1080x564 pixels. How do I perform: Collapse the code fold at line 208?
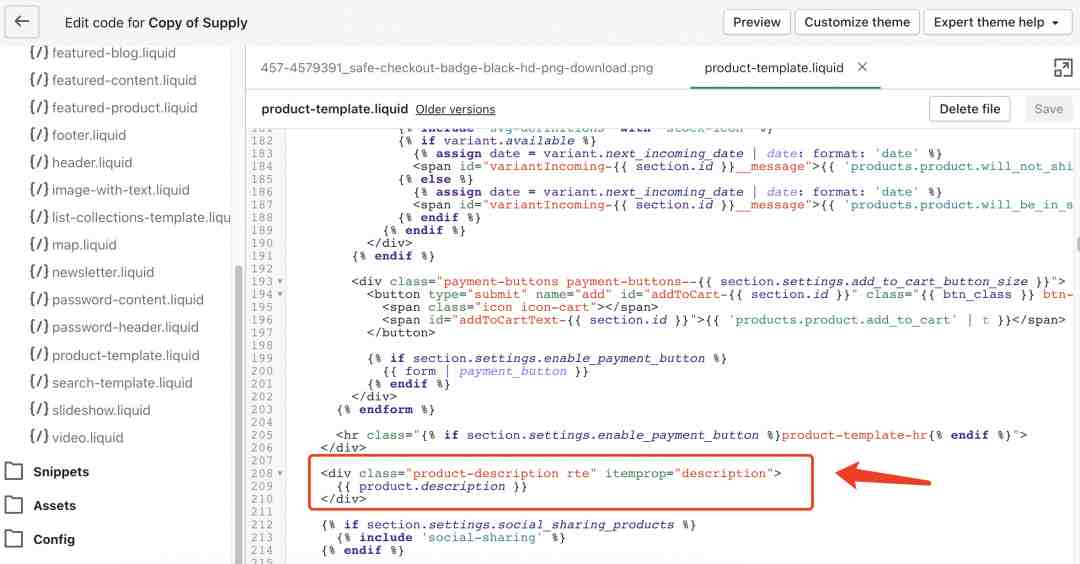click(280, 474)
